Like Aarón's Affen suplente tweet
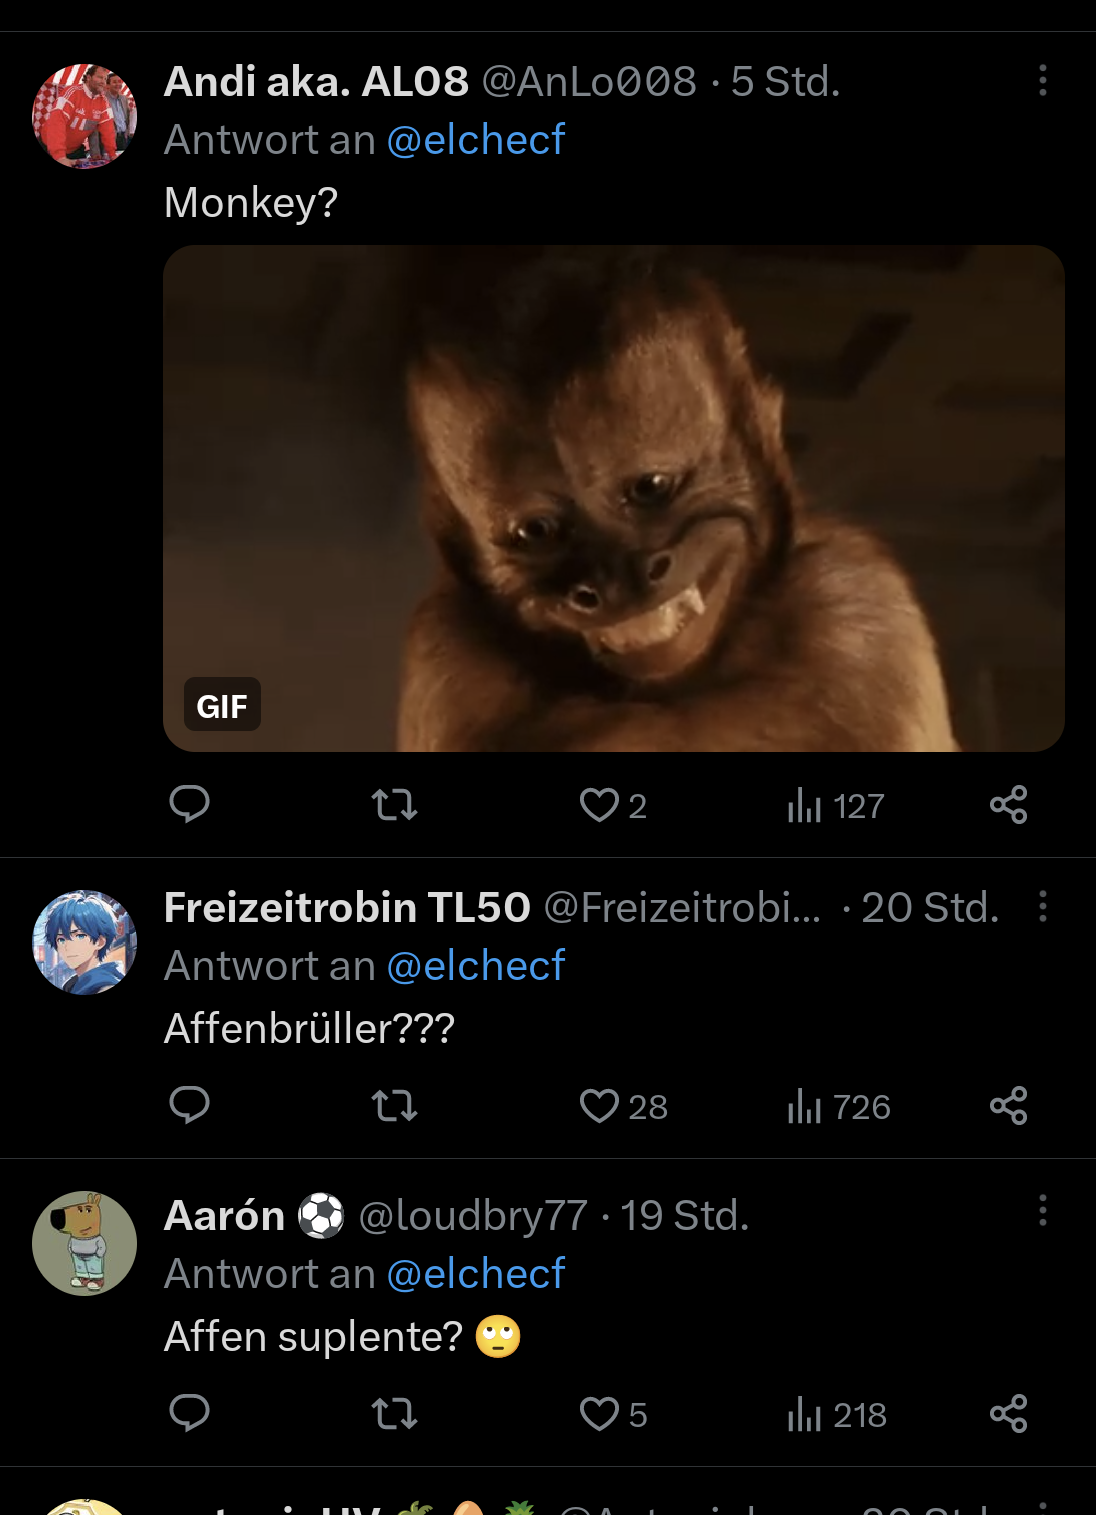The image size is (1096, 1515). click(x=600, y=1414)
